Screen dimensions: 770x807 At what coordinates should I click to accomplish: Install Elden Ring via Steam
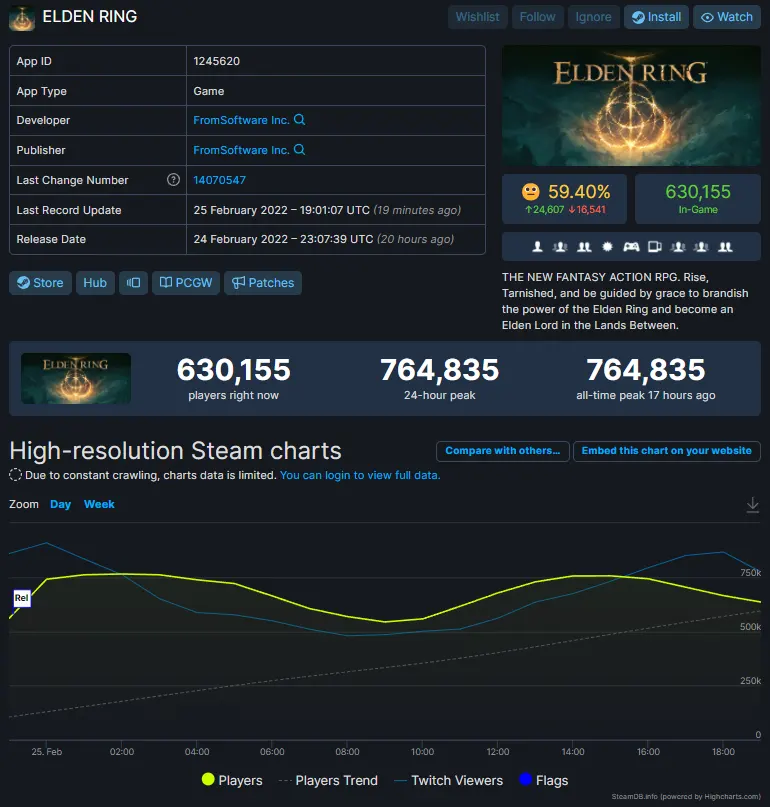[x=656, y=17]
